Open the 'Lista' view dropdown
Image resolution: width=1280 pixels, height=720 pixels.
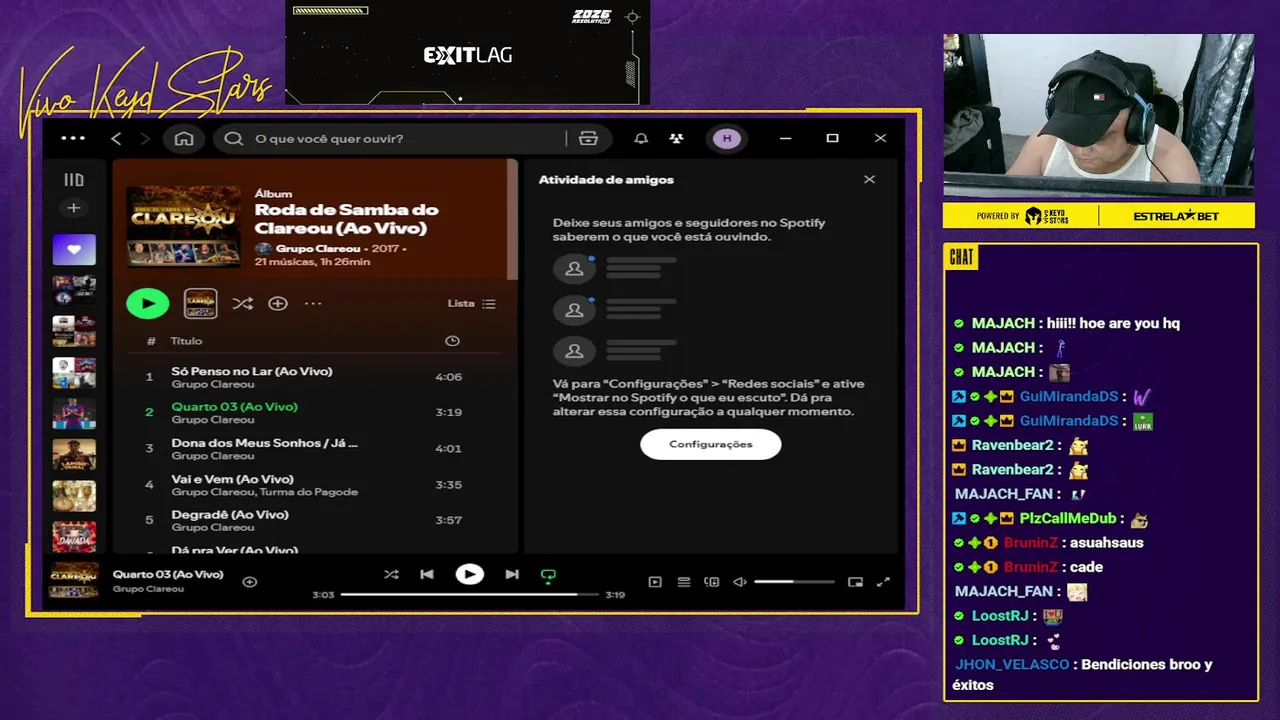pos(471,303)
